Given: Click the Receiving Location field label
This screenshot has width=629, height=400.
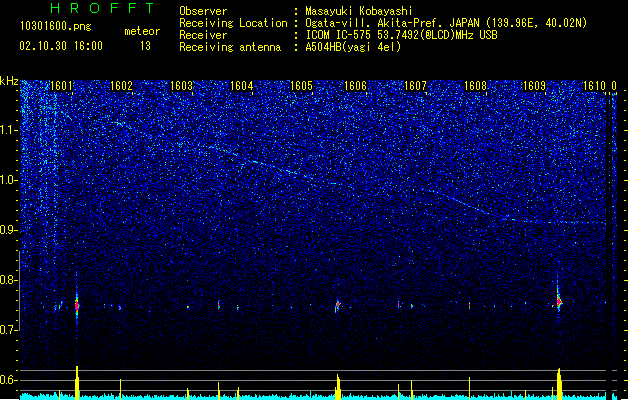Looking at the screenshot, I should pyautogui.click(x=233, y=23).
